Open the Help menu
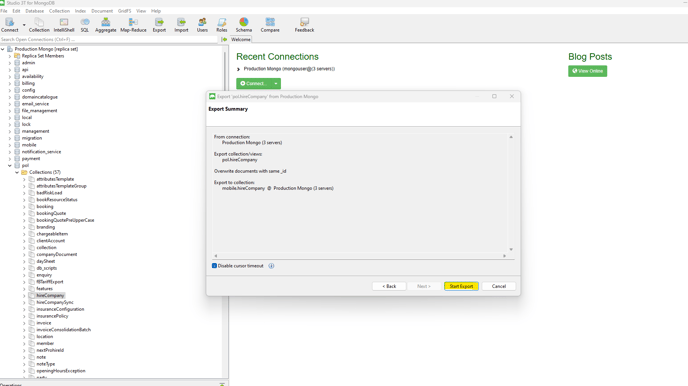Image resolution: width=688 pixels, height=386 pixels. click(x=156, y=11)
